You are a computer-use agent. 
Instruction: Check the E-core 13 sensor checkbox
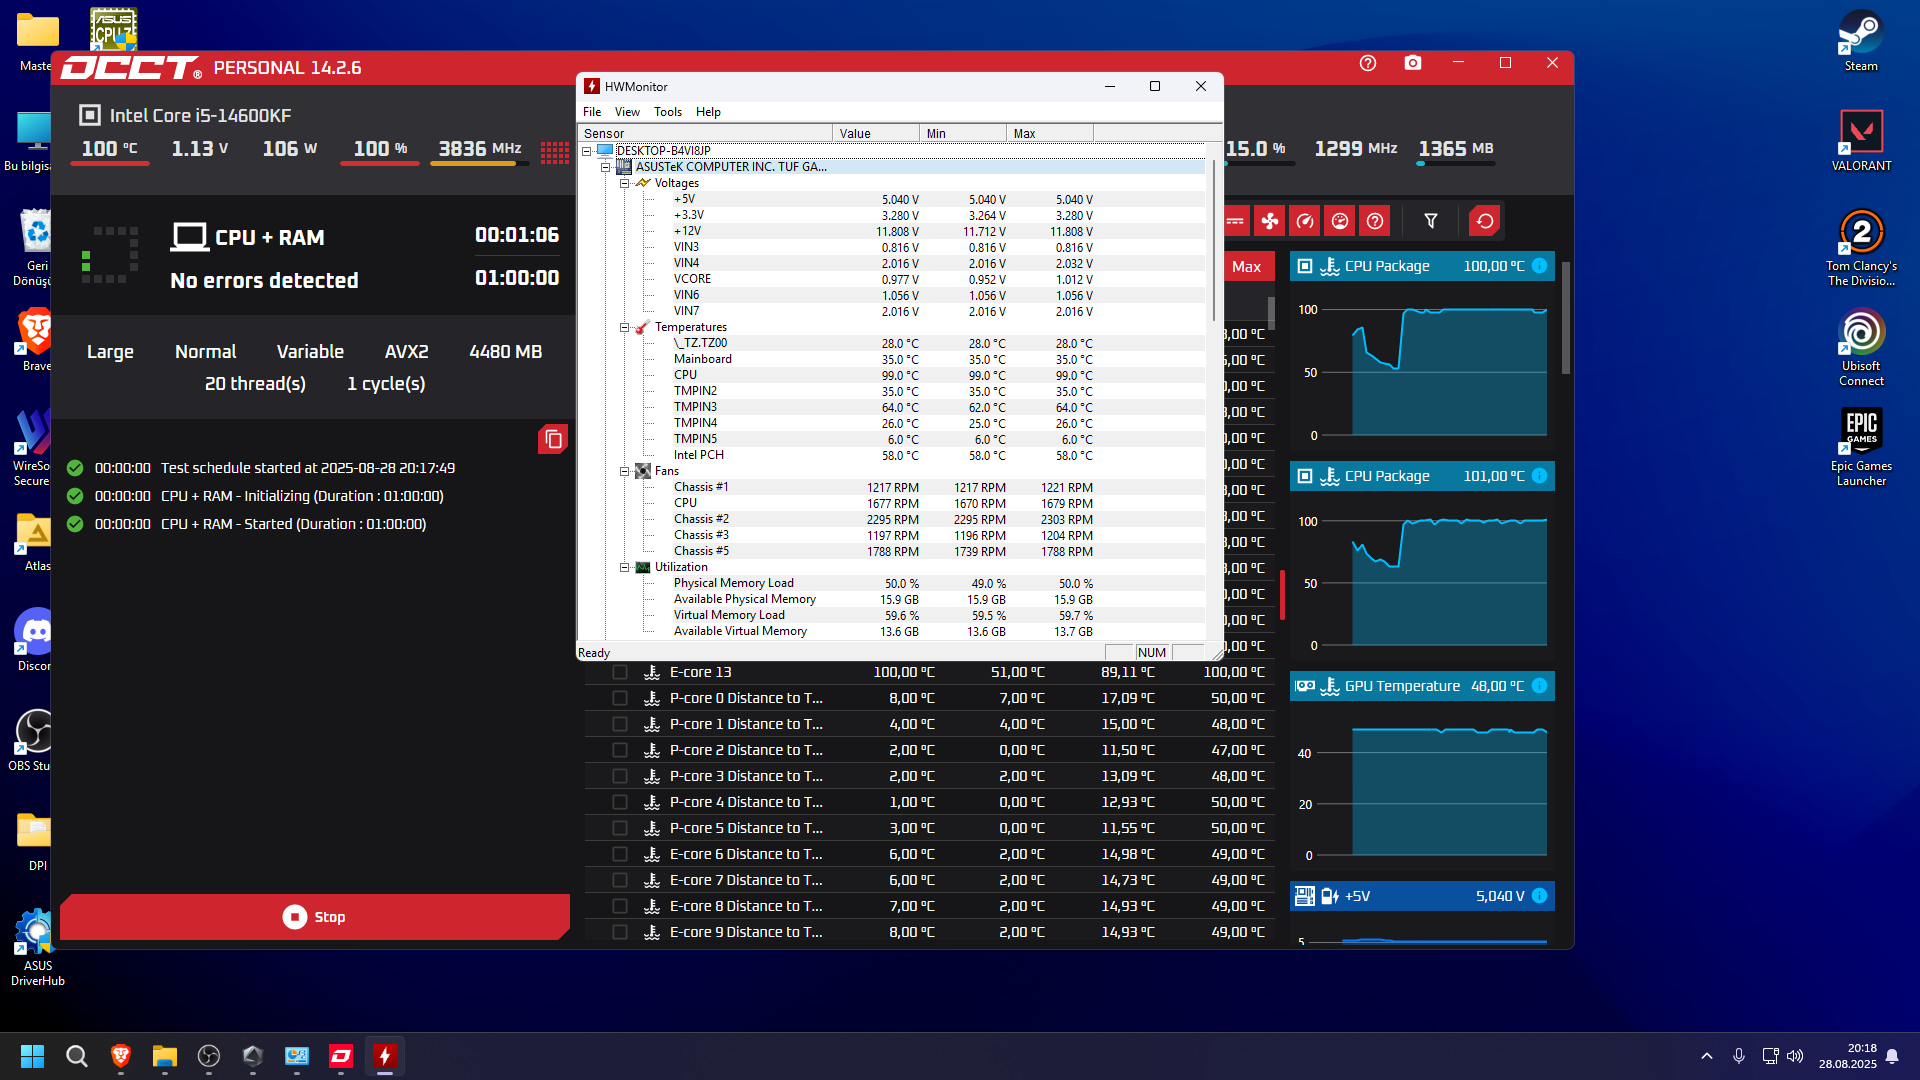click(620, 672)
